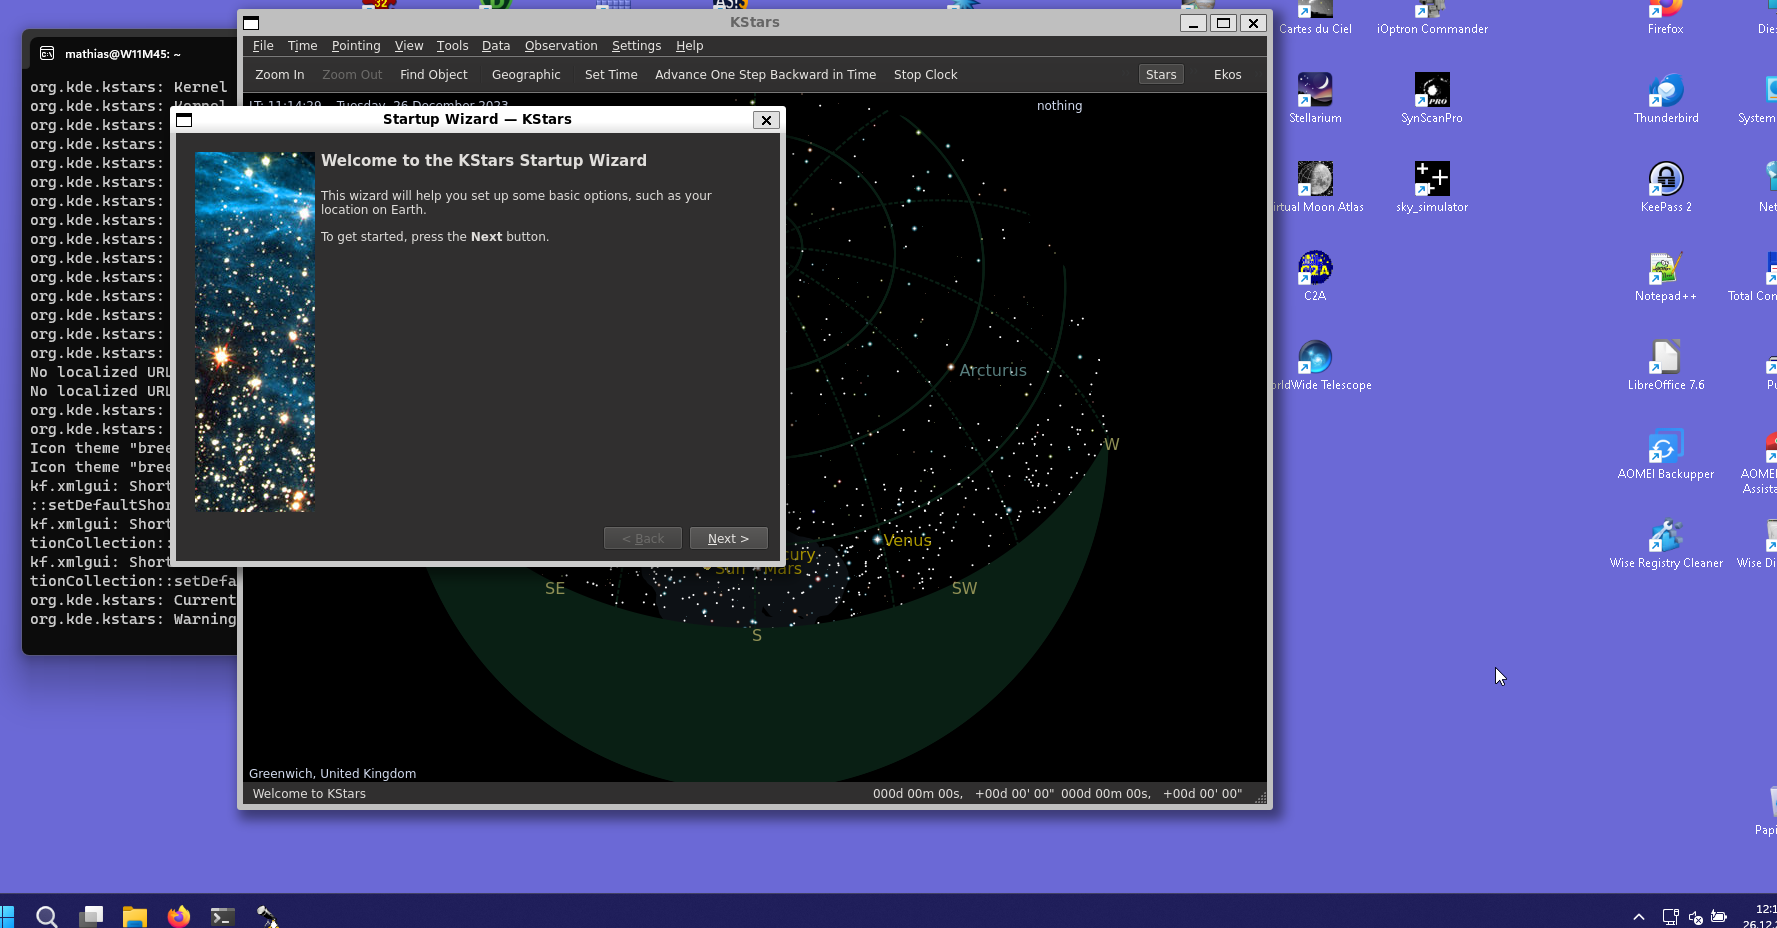Launch iOptron Commander from the desktop
This screenshot has height=928, width=1777.
tap(1432, 18)
